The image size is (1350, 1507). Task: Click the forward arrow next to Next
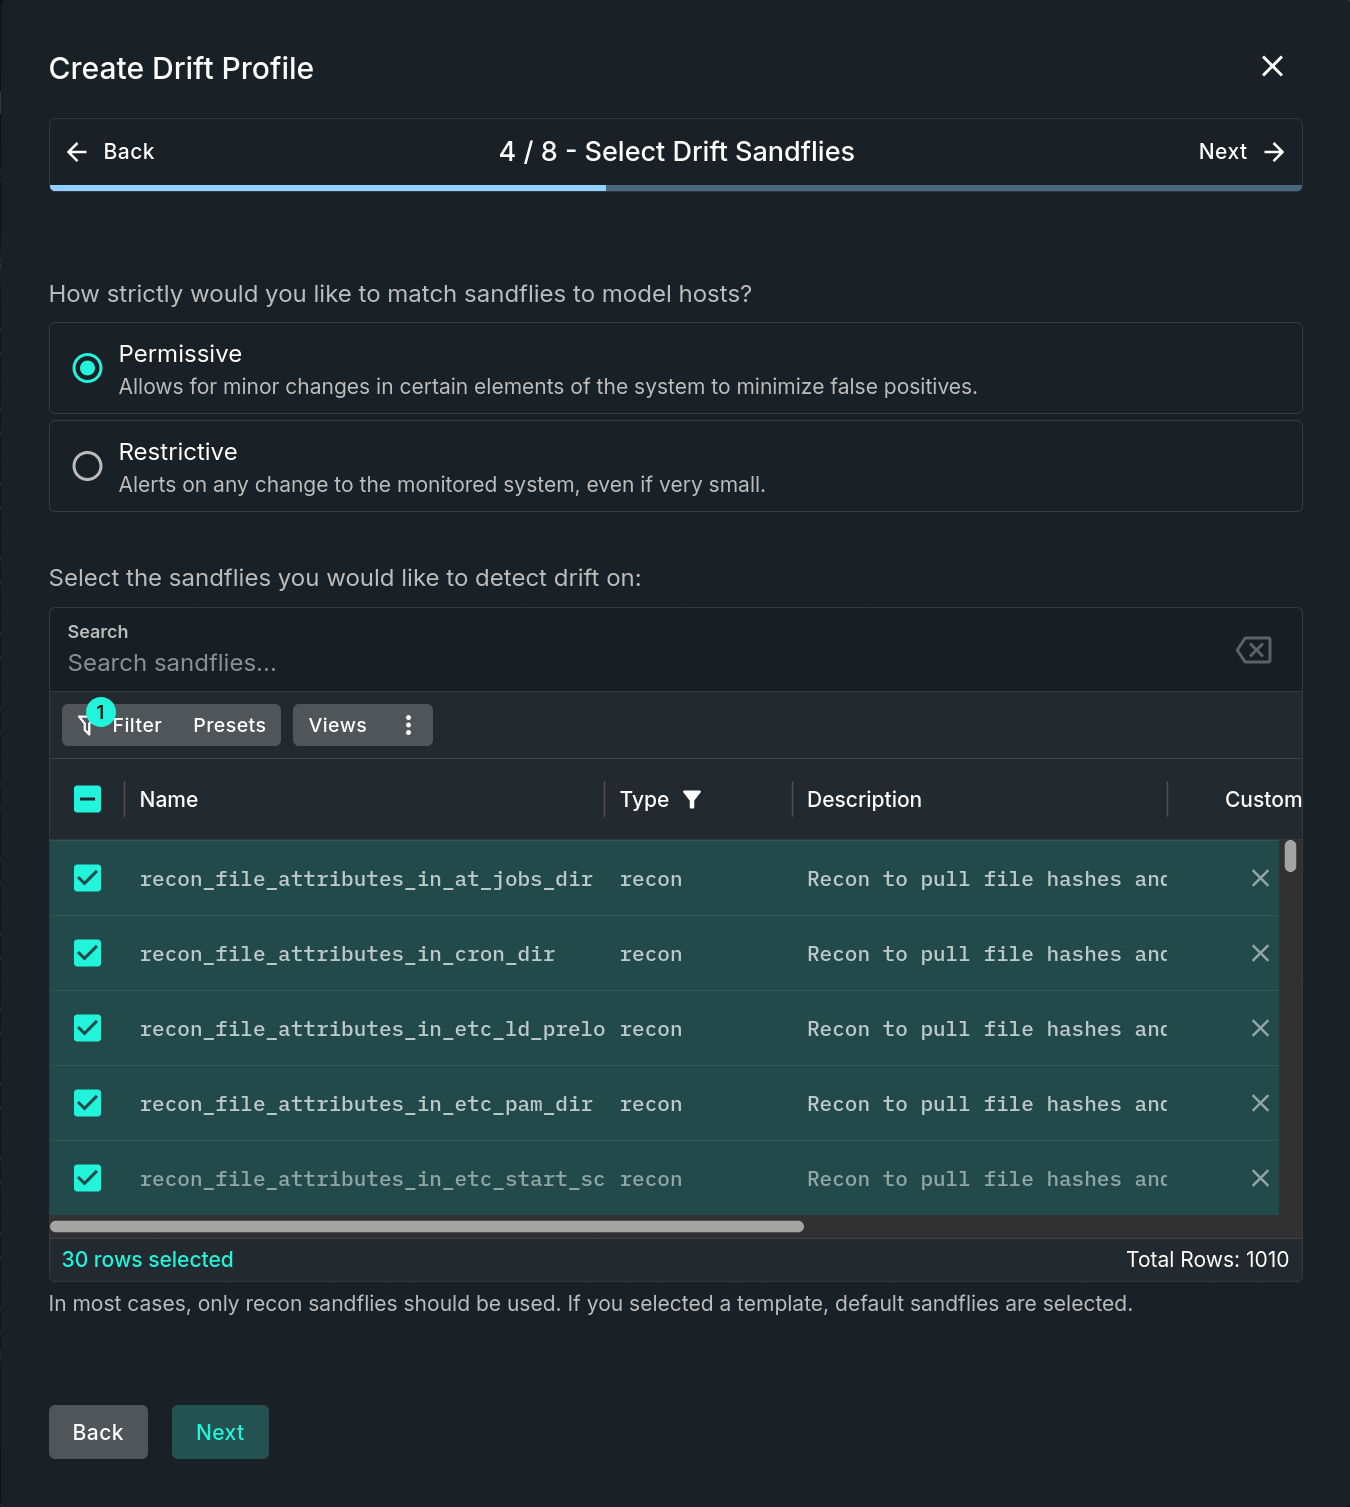pos(1274,151)
